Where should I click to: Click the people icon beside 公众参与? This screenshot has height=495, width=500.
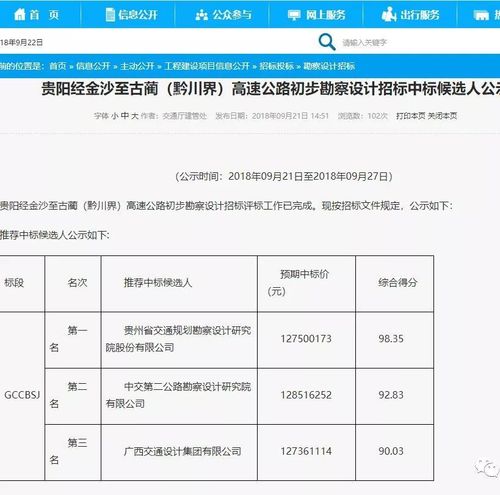[201, 15]
